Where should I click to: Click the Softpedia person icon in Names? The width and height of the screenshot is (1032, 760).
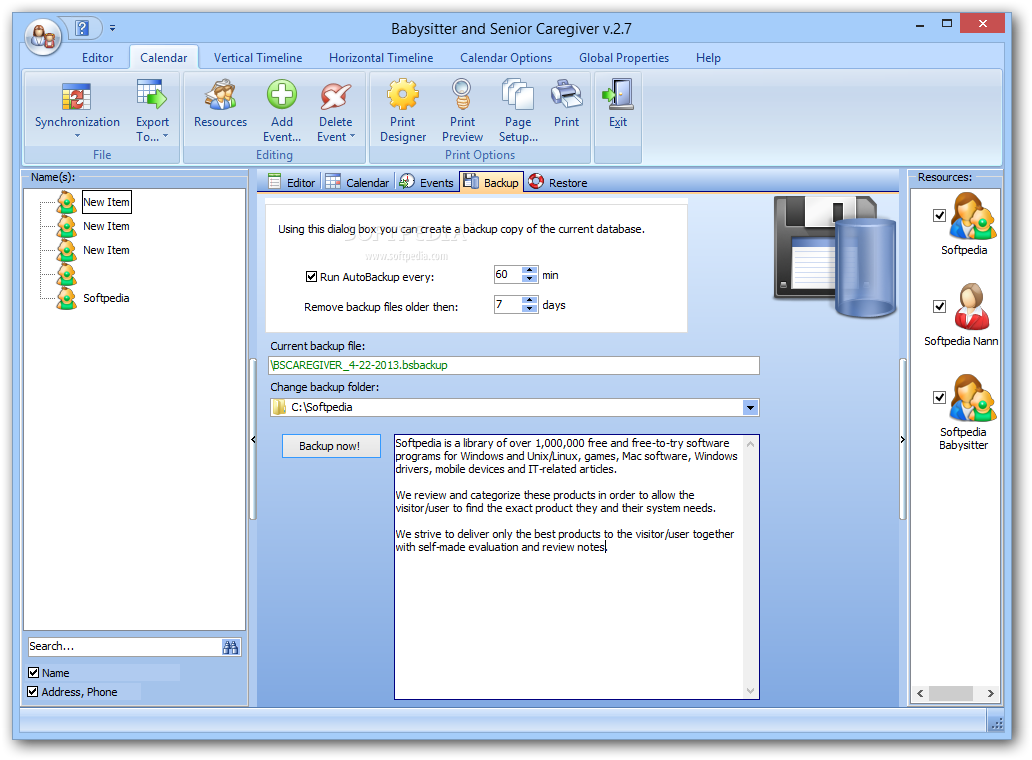(66, 298)
